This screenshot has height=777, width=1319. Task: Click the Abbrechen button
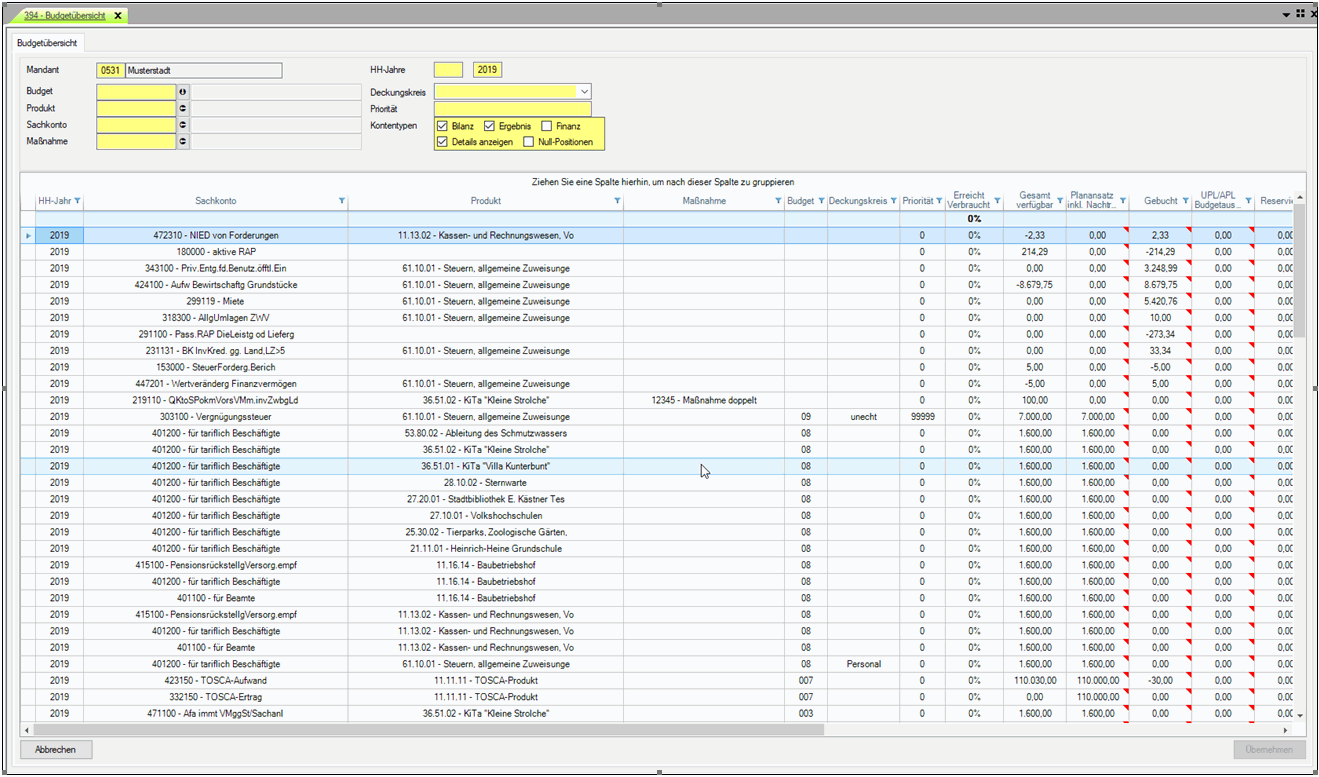pos(55,750)
